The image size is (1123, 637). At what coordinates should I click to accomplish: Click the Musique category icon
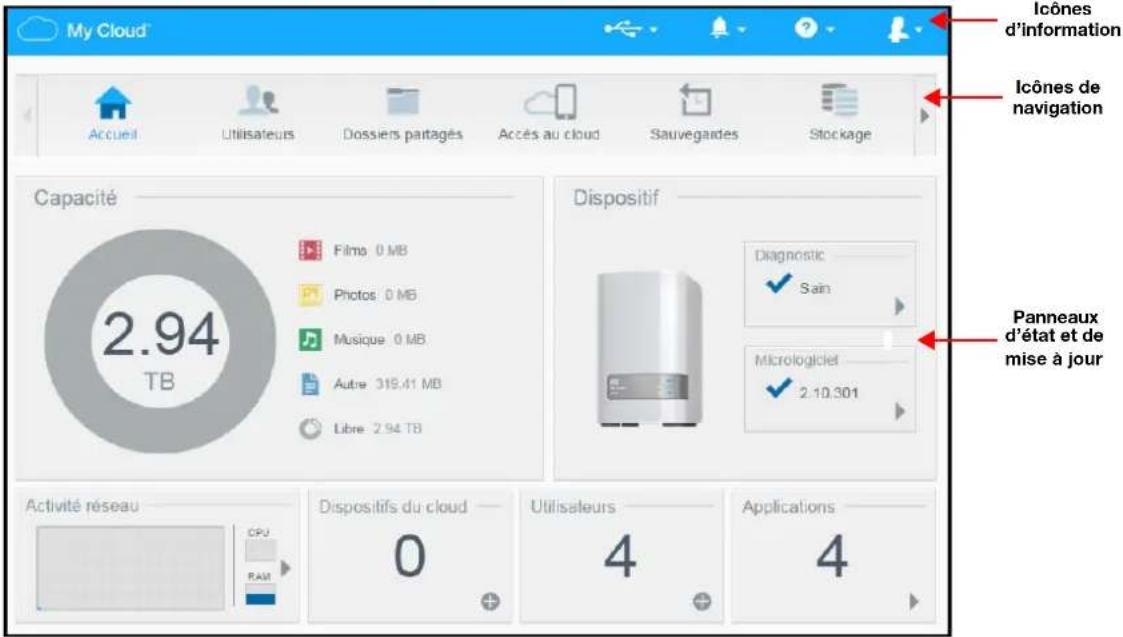tap(310, 339)
